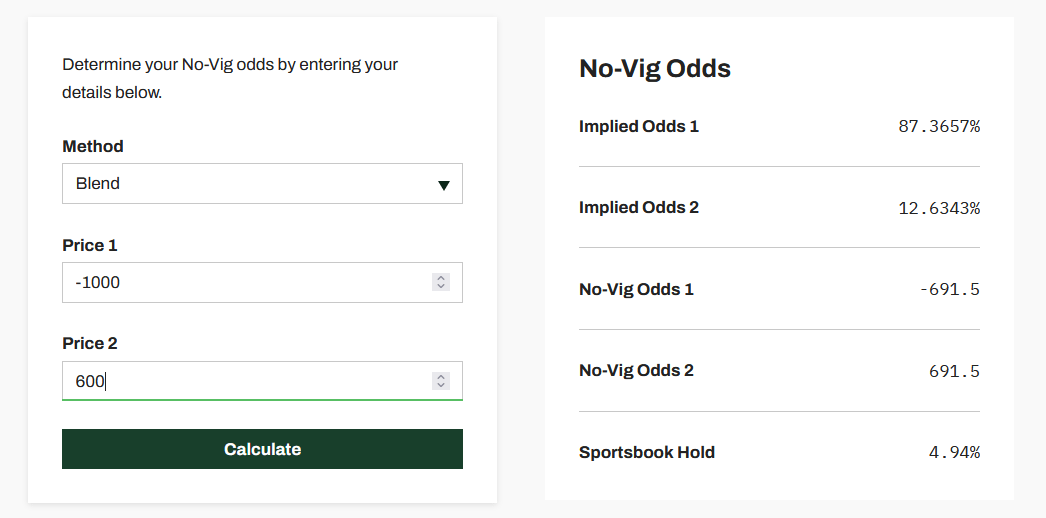
Task: Click the Method label
Action: [x=93, y=146]
